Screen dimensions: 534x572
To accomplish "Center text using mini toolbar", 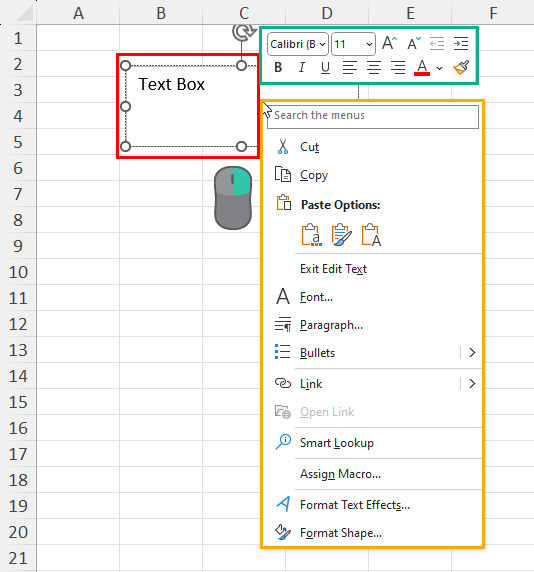I will click(374, 67).
